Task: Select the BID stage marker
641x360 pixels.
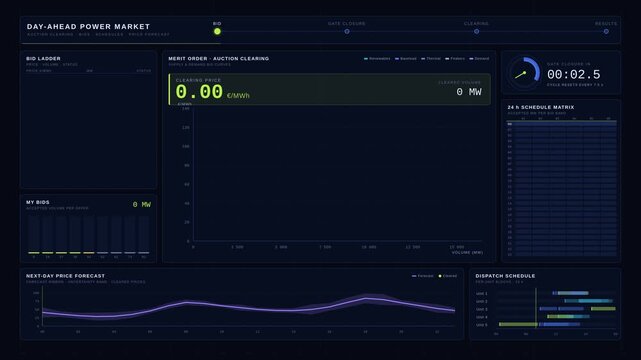Action: point(217,31)
